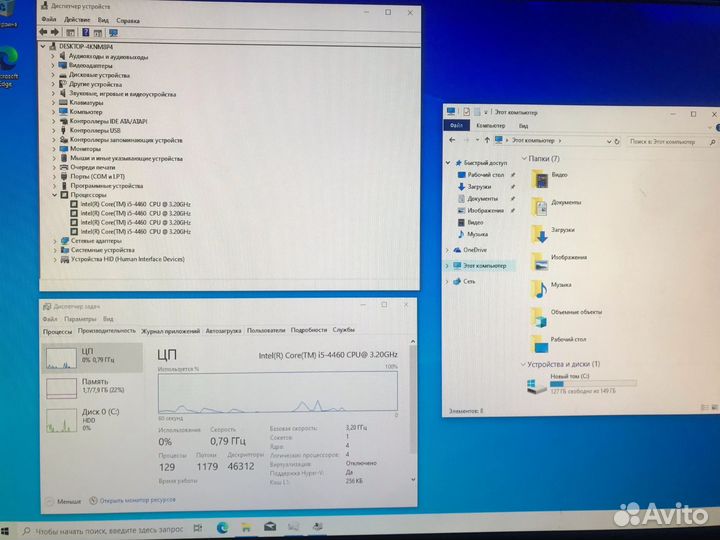Image resolution: width=720 pixels, height=540 pixels.
Task: Select the Диск 0 (C:) performance item
Action: [92, 420]
